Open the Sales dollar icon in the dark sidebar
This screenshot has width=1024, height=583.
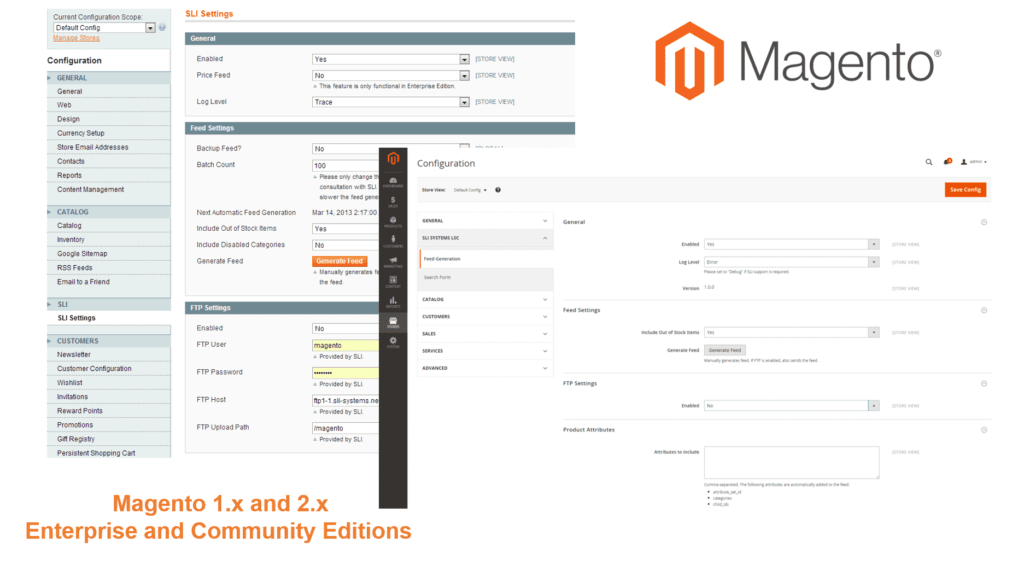tap(393, 202)
